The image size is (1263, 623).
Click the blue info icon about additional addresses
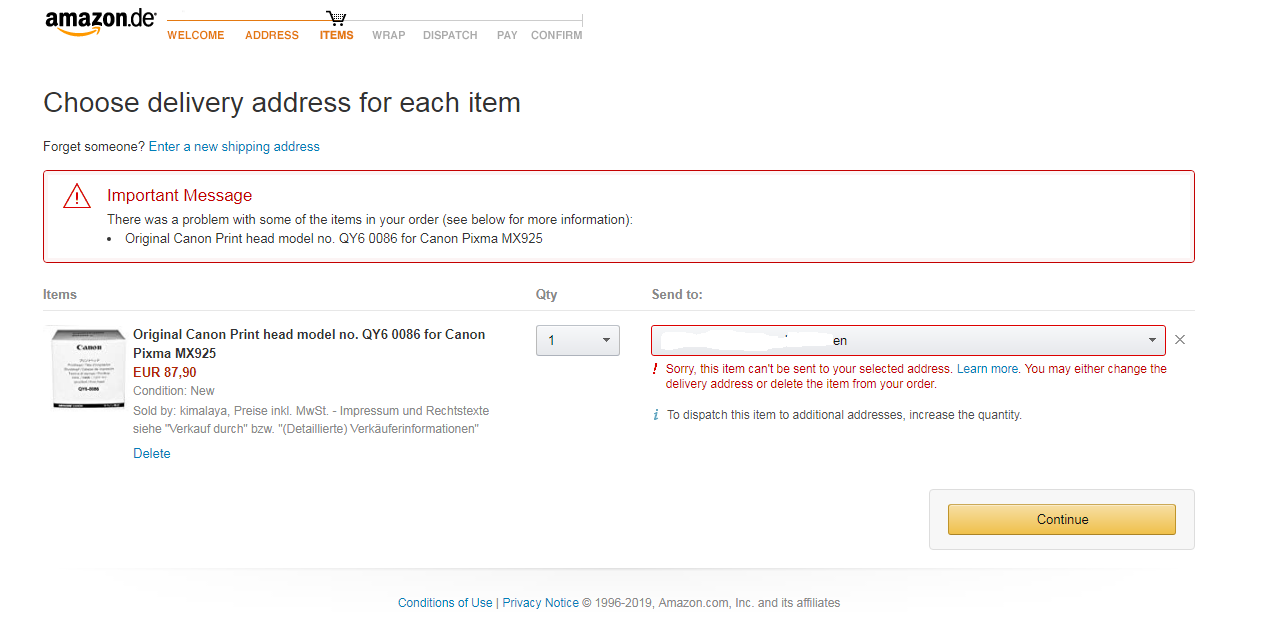click(x=656, y=415)
